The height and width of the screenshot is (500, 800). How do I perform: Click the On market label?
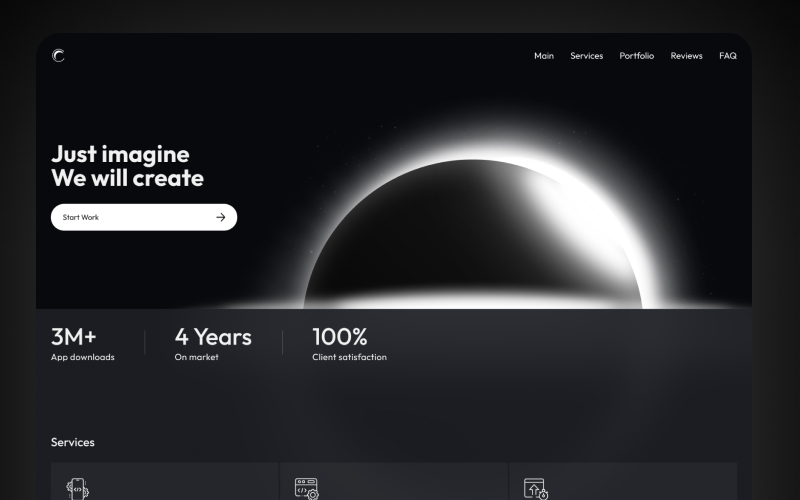tap(196, 357)
